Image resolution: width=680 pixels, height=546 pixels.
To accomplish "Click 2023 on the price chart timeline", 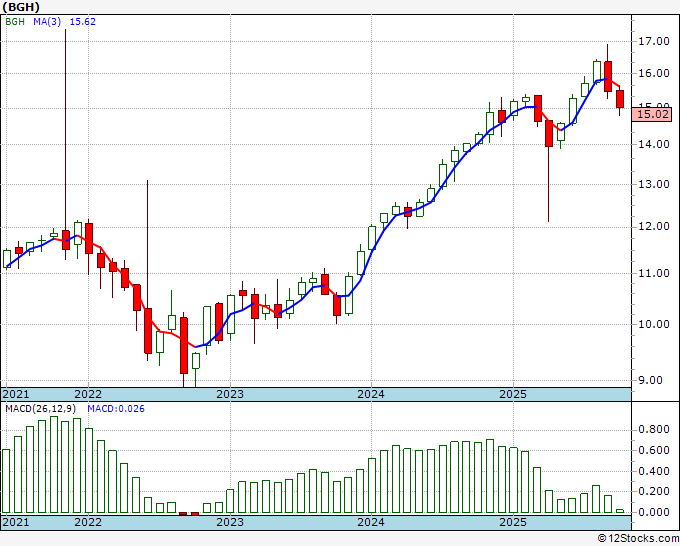I will point(230,394).
